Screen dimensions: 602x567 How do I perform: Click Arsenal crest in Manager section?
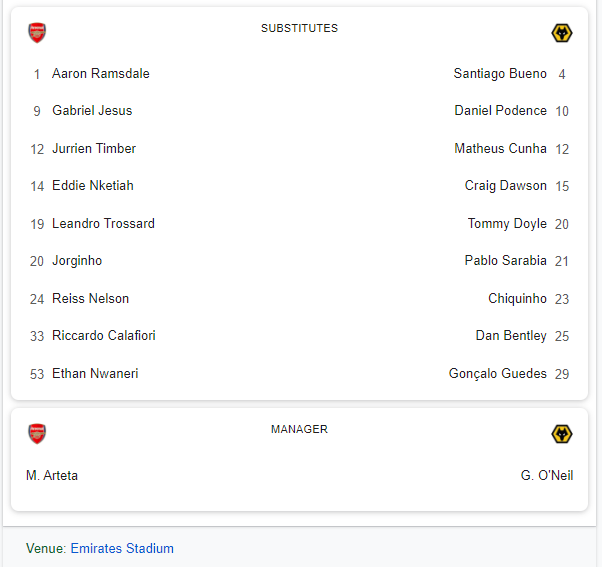point(37,434)
